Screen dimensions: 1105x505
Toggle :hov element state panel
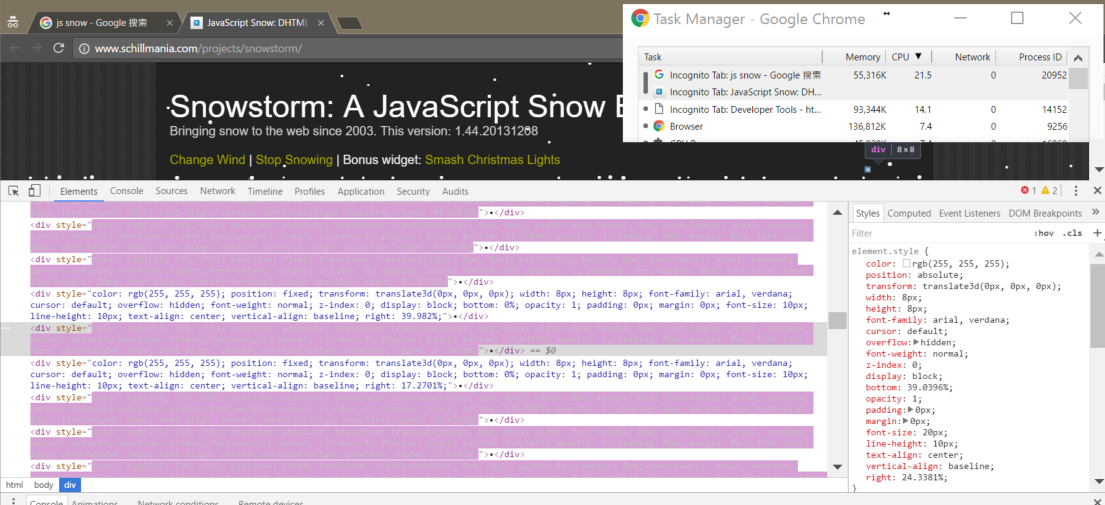pos(1044,233)
